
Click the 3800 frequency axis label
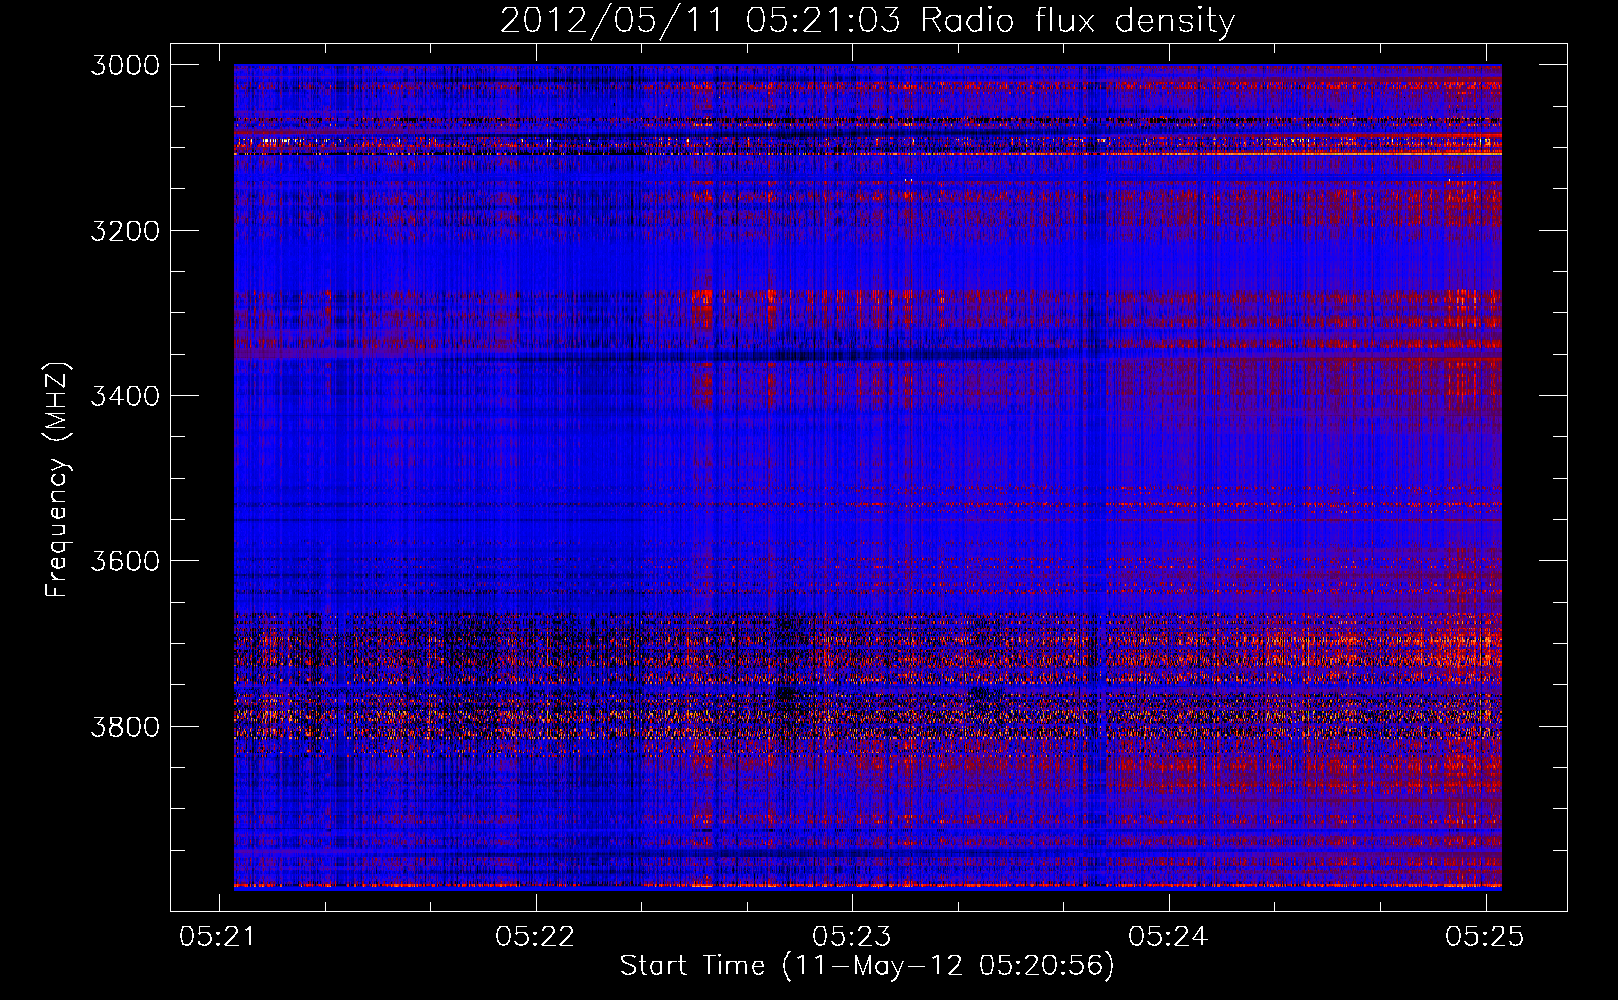click(125, 726)
